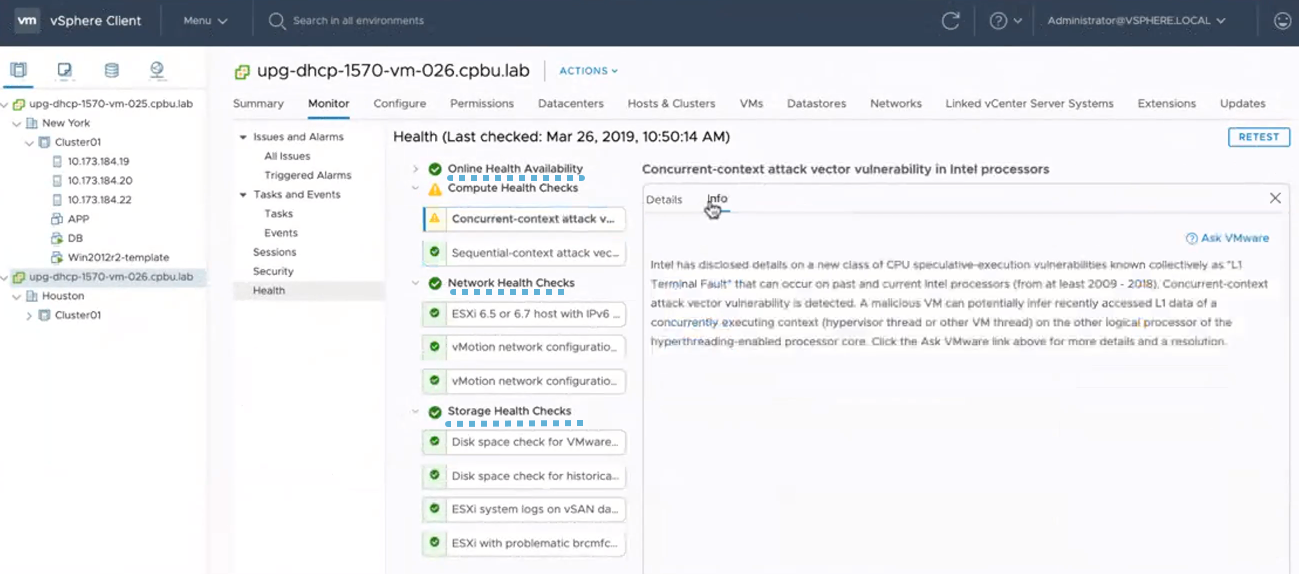Expand Online Health Availability group
The height and width of the screenshot is (574, 1299).
tap(416, 169)
